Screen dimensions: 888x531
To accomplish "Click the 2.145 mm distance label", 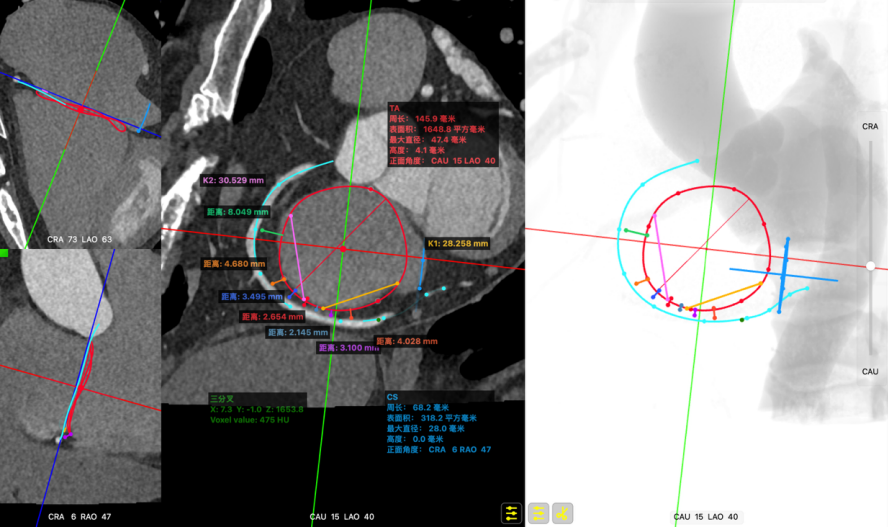I will pyautogui.click(x=297, y=332).
